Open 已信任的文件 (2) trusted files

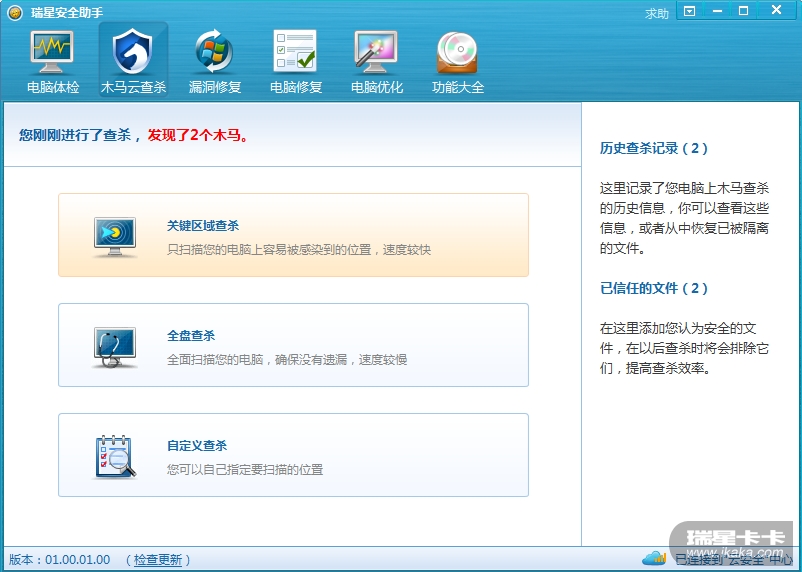[x=653, y=288]
